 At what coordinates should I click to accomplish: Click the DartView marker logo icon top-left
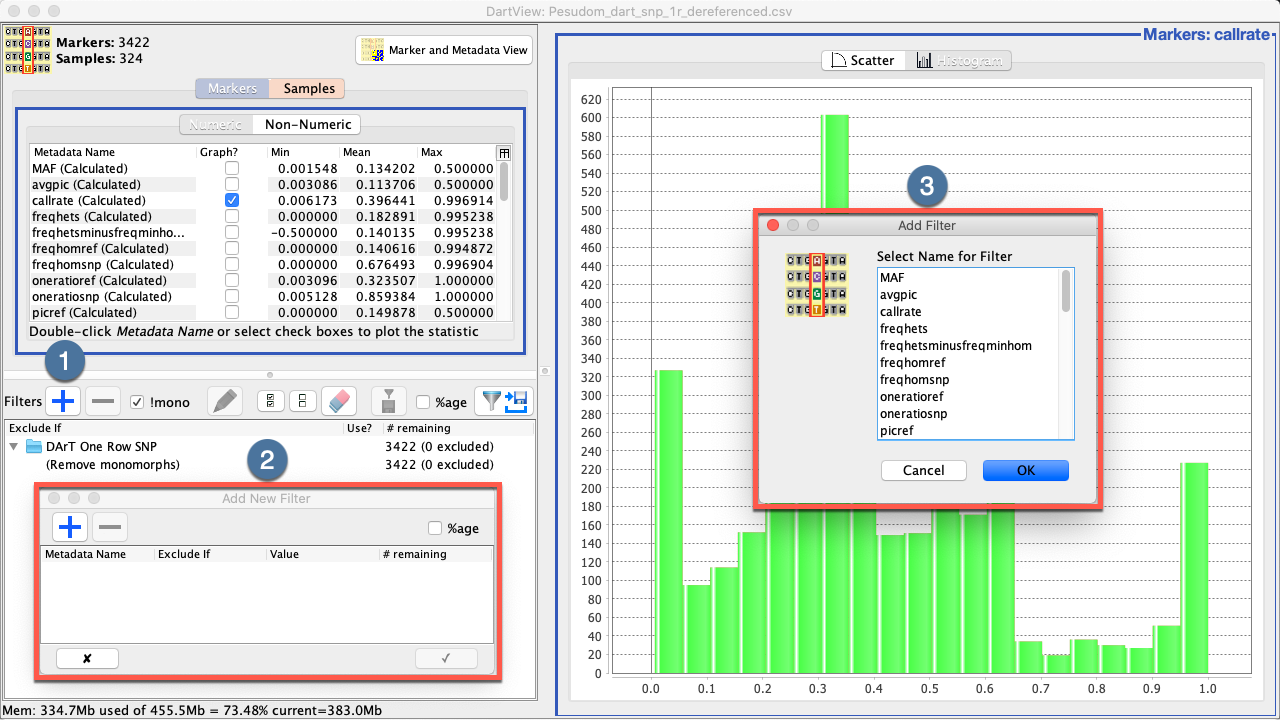click(28, 50)
